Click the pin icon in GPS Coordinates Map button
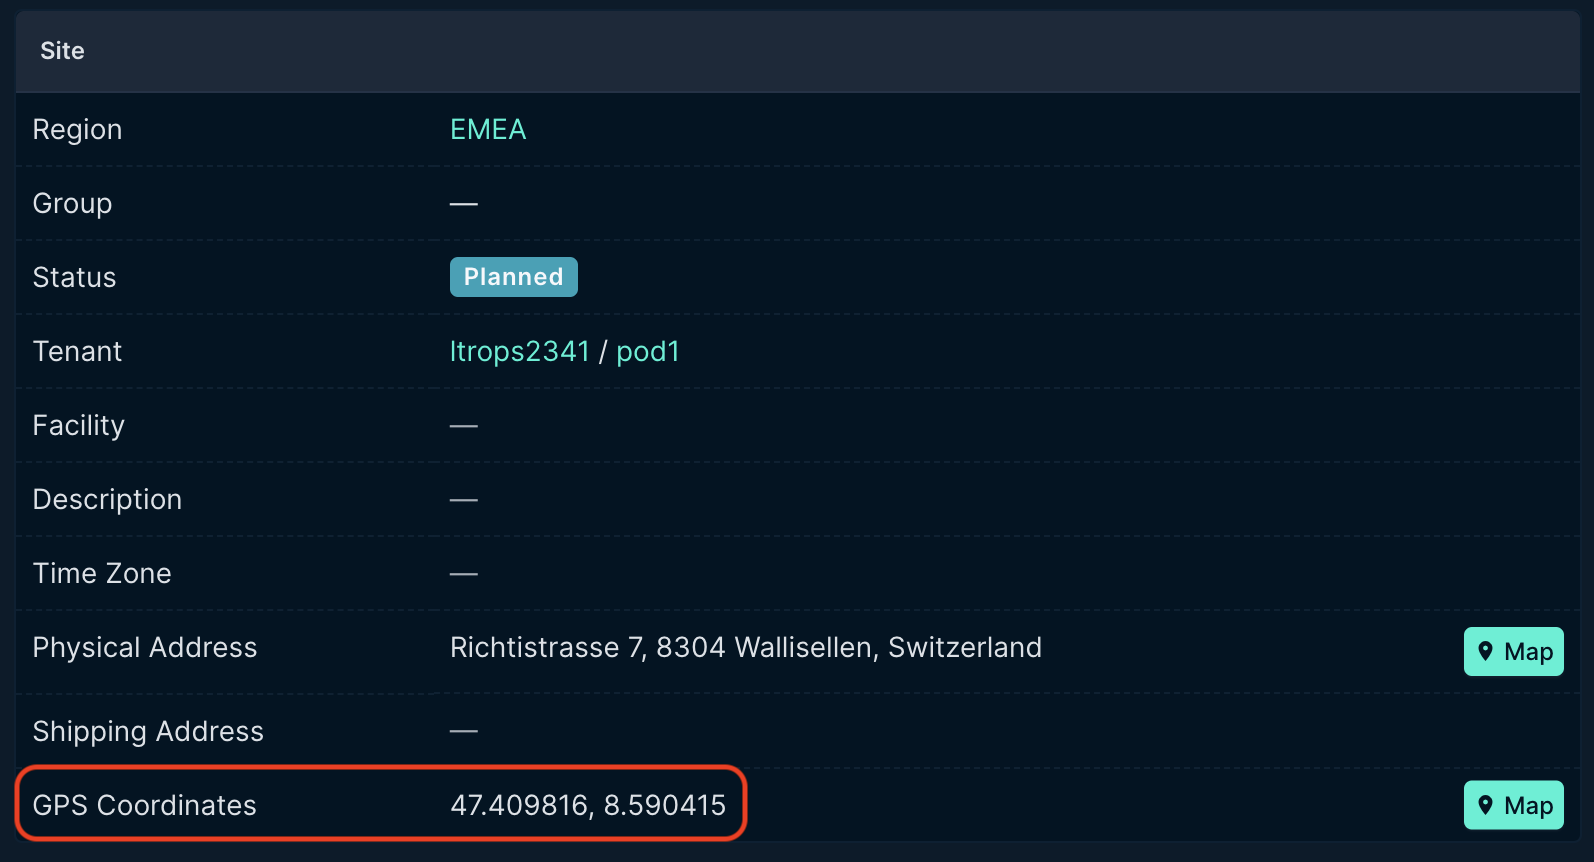Image resolution: width=1594 pixels, height=862 pixels. coord(1486,805)
